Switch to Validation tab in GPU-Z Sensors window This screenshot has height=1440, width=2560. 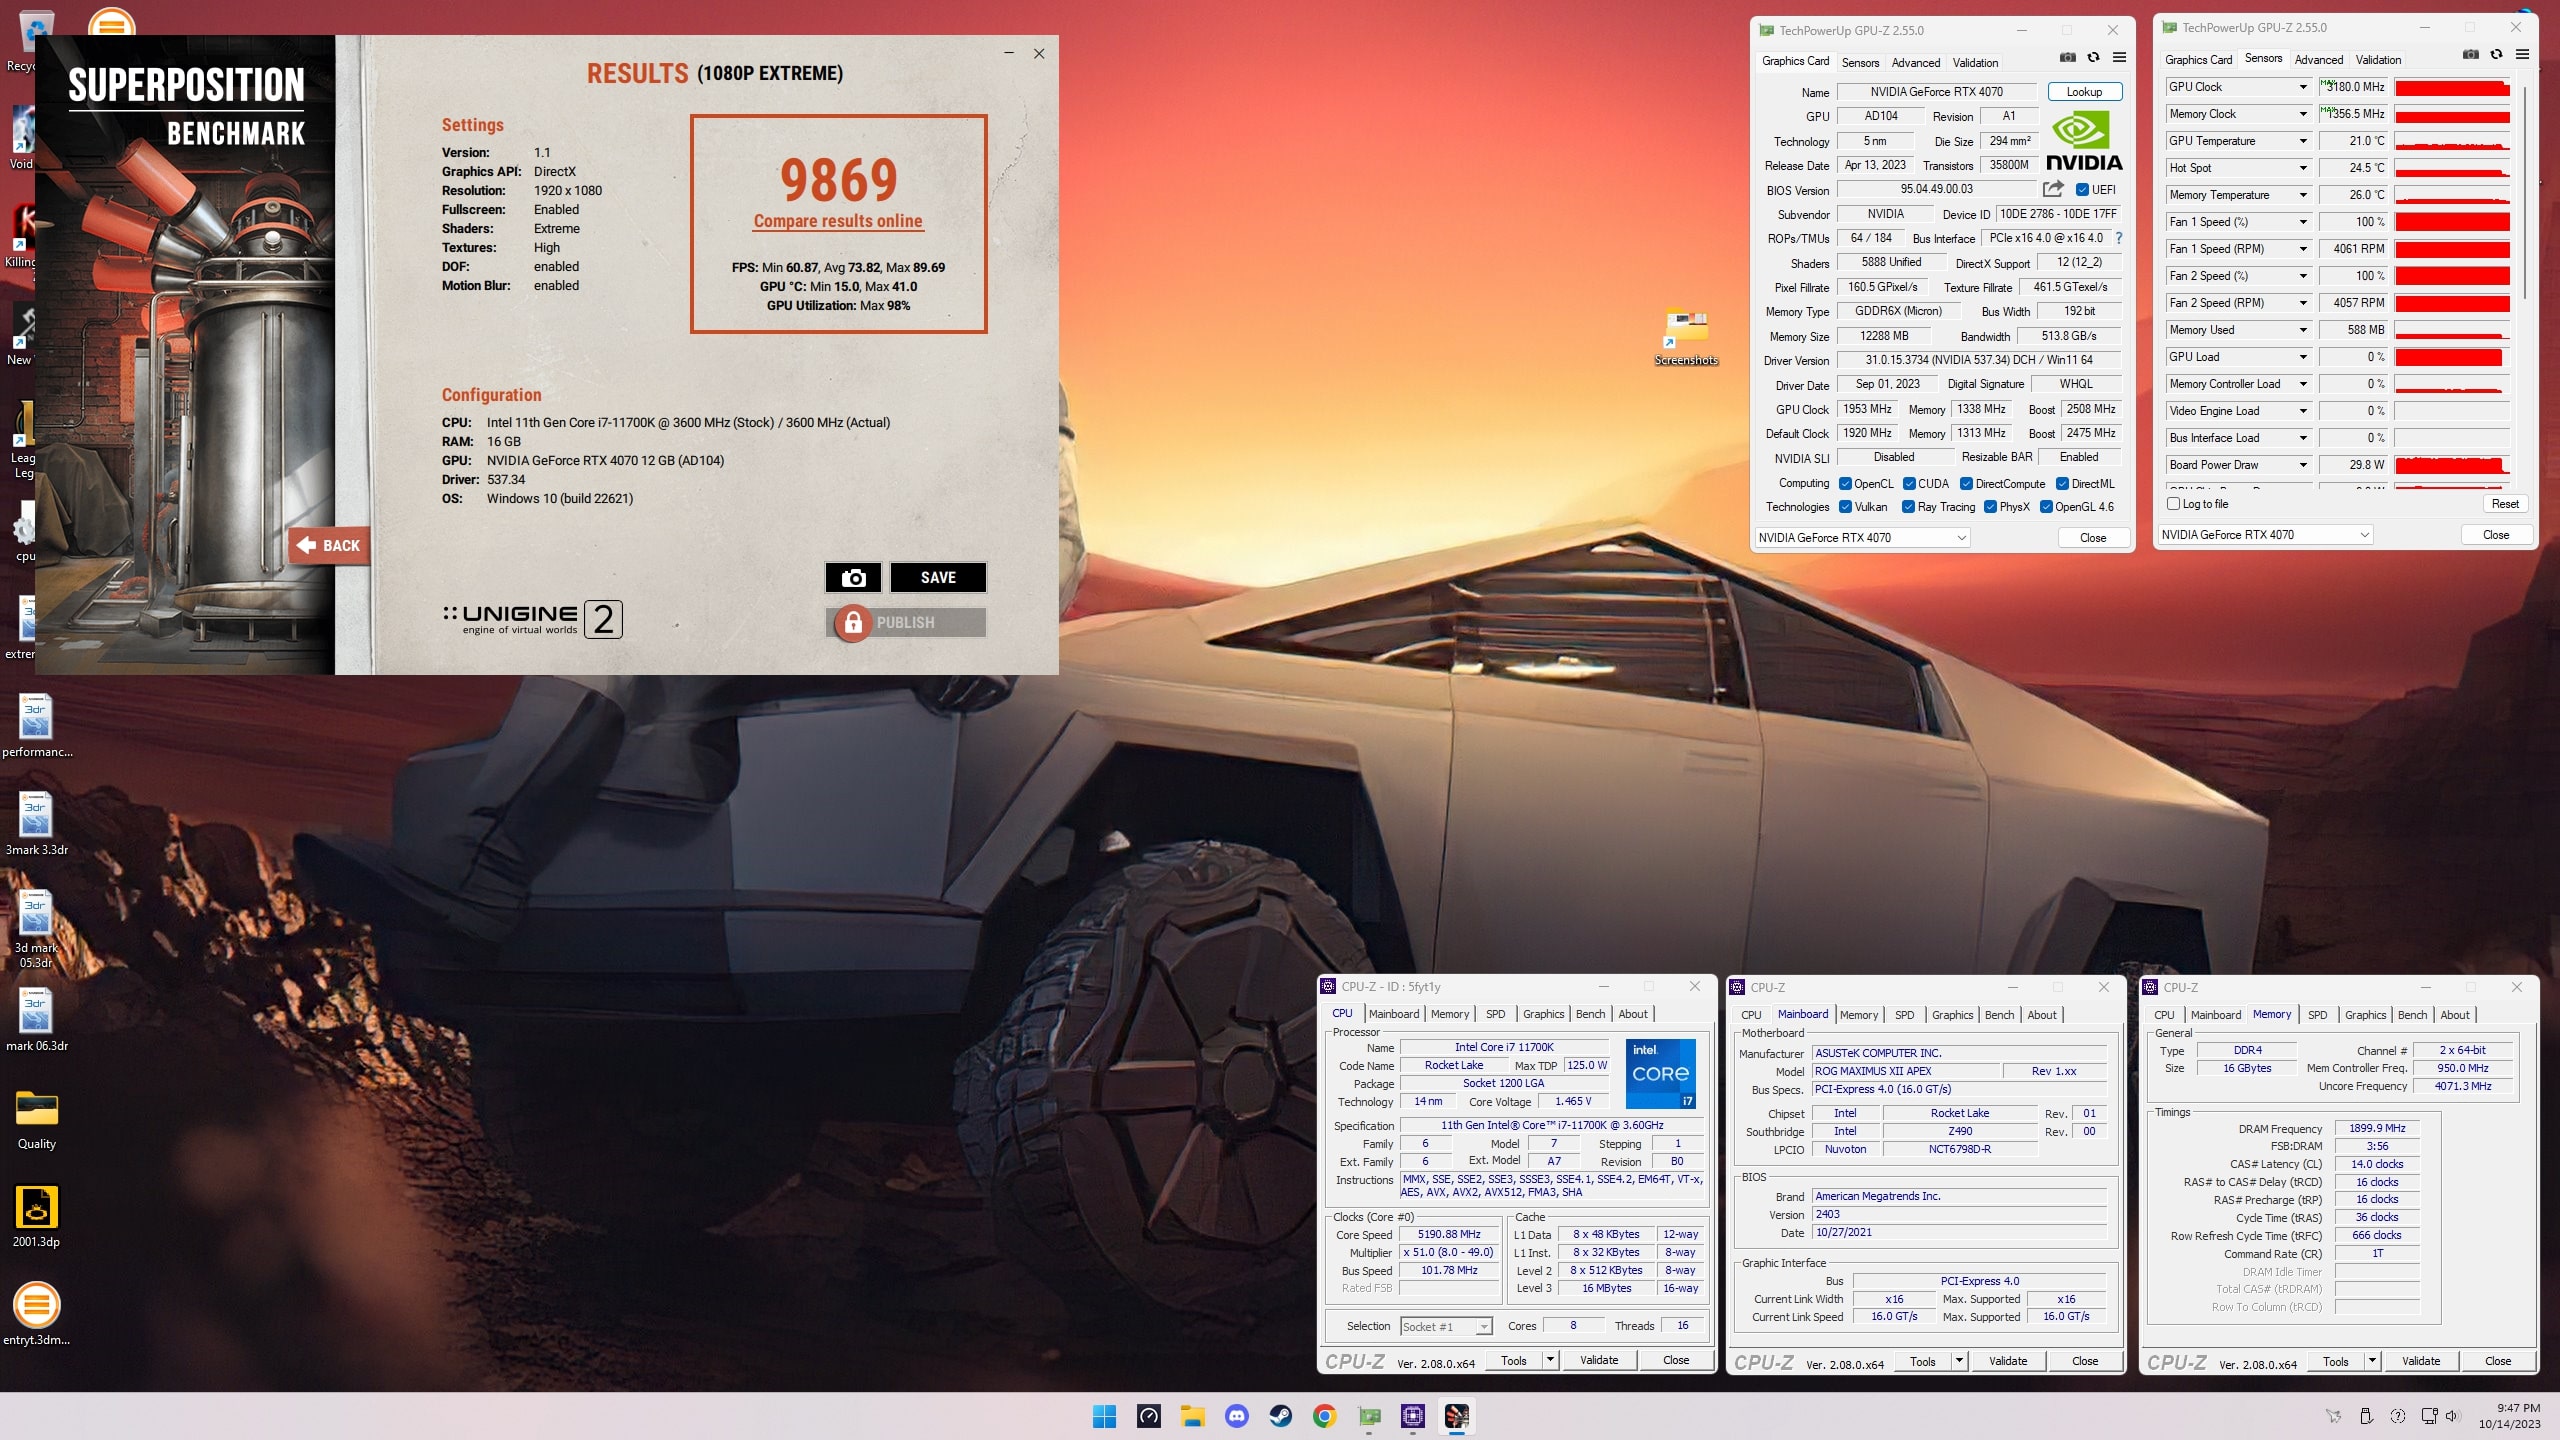(2378, 59)
